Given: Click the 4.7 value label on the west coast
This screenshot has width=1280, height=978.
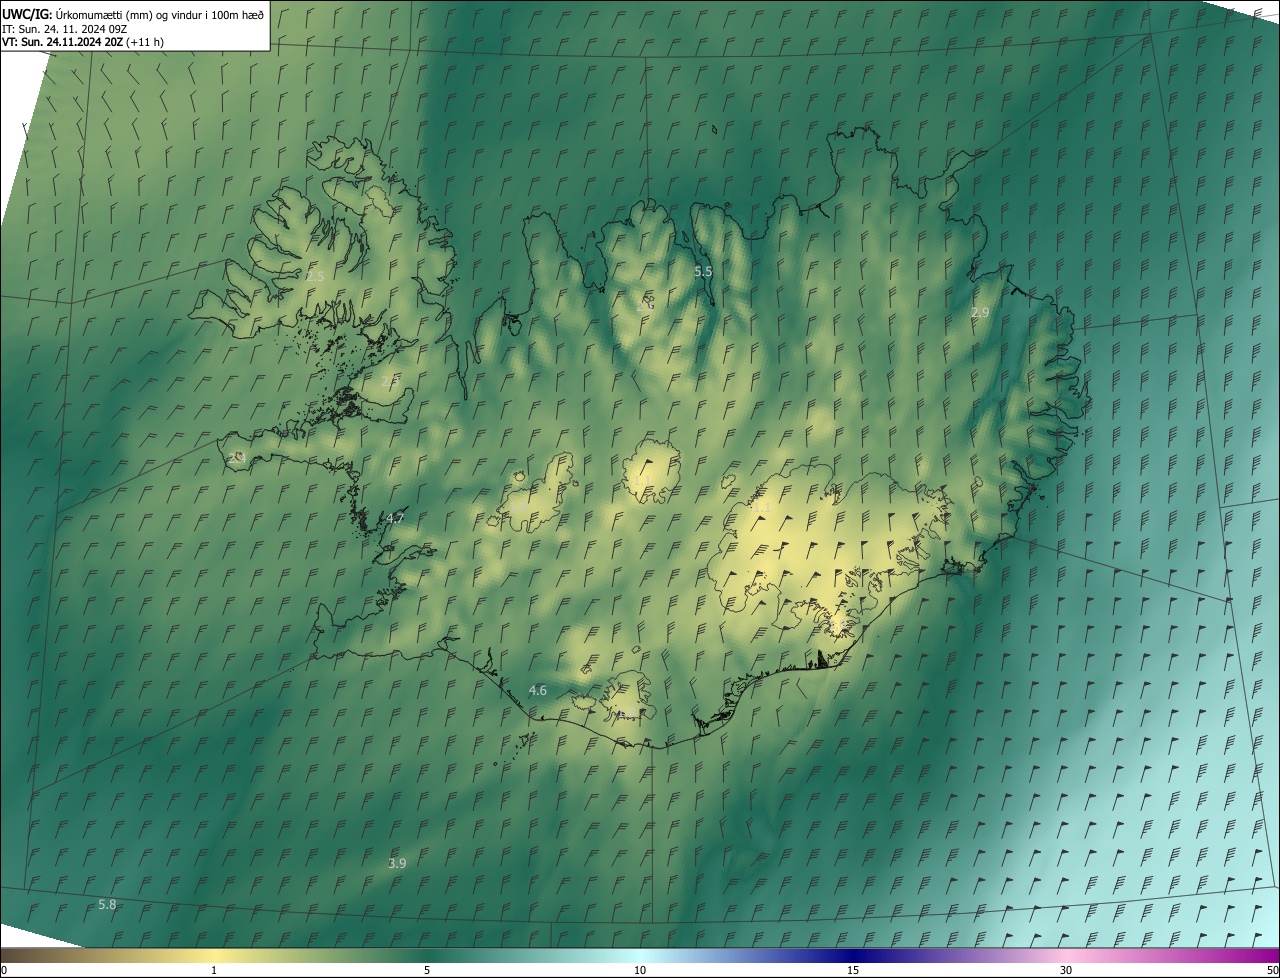Looking at the screenshot, I should (x=395, y=518).
